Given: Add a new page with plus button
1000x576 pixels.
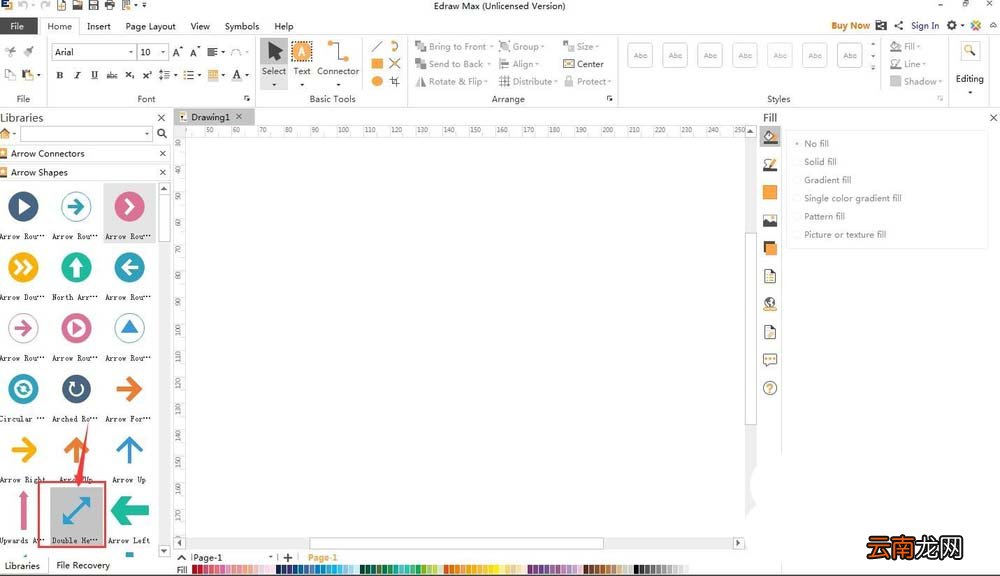Looking at the screenshot, I should [288, 558].
